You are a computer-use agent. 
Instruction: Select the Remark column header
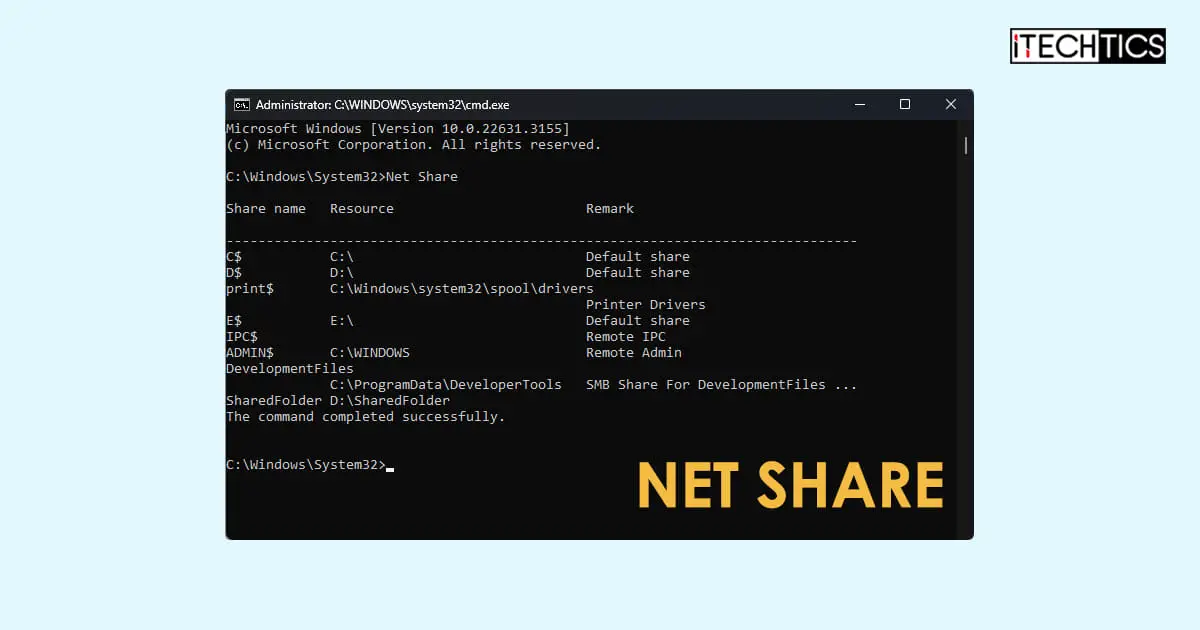coord(609,208)
